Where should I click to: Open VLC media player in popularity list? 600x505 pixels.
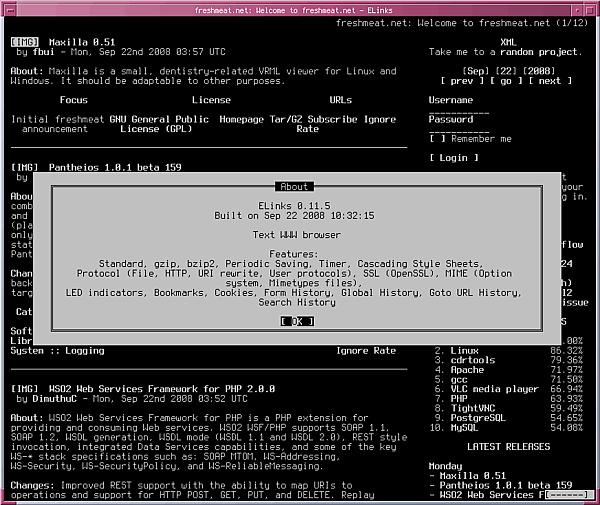click(494, 389)
